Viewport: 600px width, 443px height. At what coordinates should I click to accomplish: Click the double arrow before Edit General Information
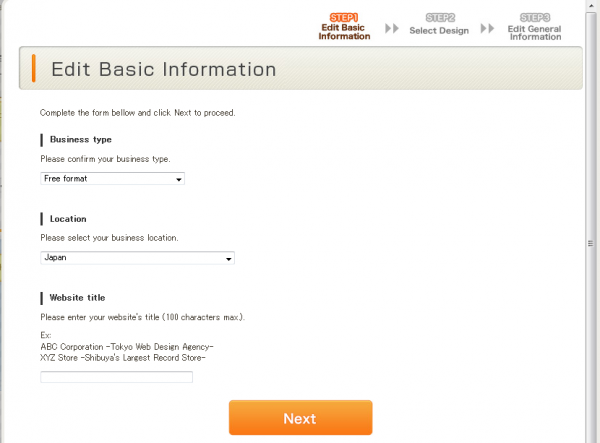tap(487, 29)
